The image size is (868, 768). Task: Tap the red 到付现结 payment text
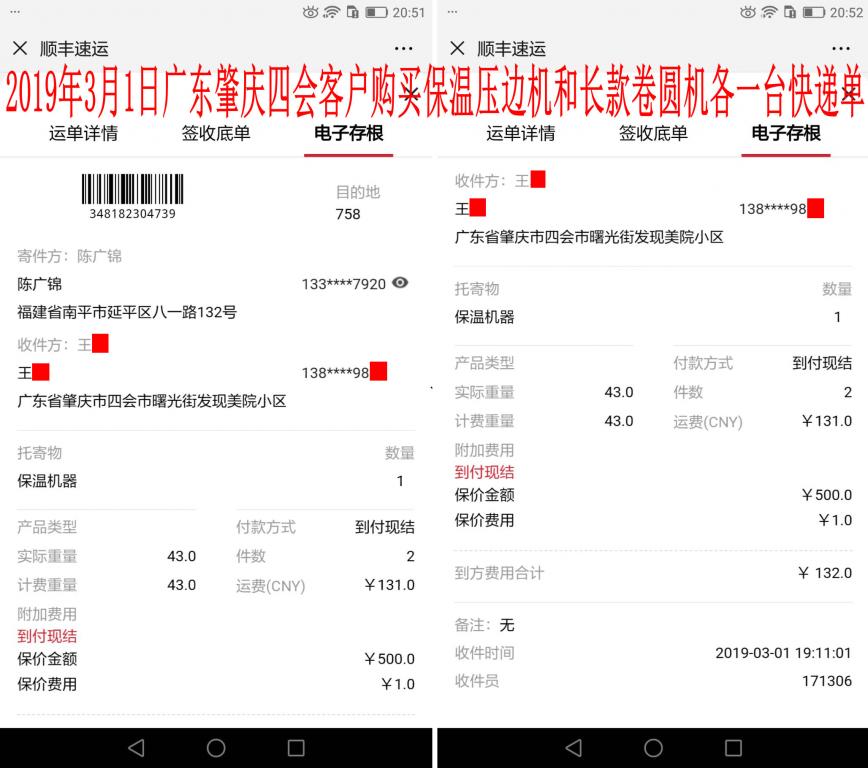pos(47,636)
